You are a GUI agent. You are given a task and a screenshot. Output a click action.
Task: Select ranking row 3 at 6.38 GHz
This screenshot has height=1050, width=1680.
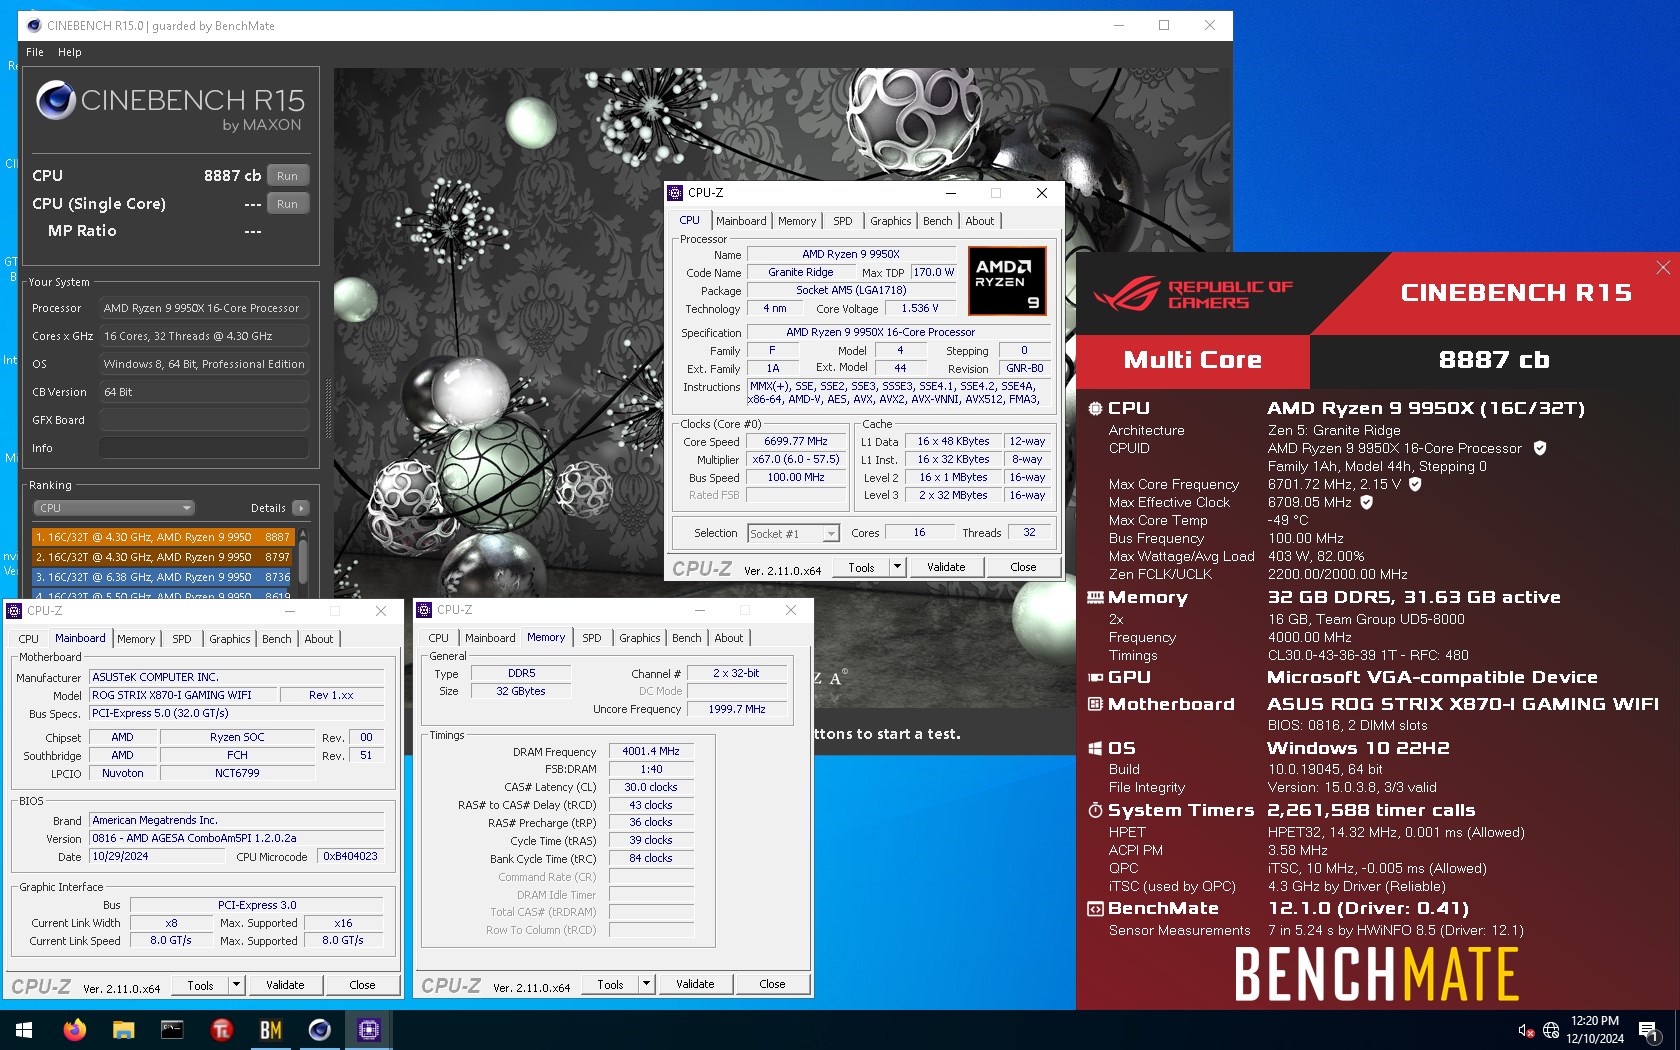[164, 577]
